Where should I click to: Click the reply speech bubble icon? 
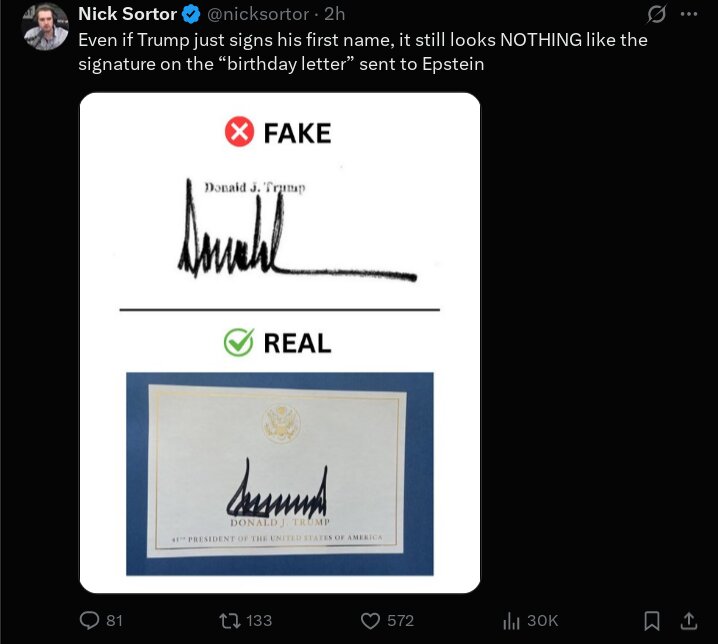tap(88, 620)
